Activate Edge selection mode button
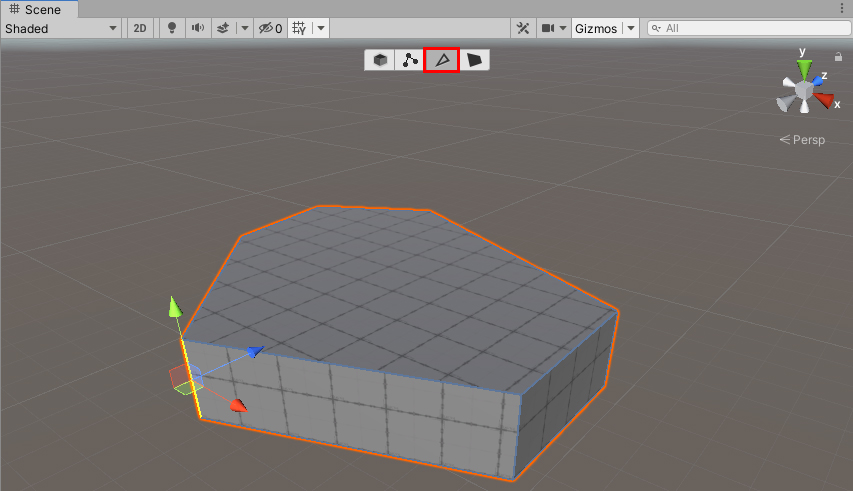 coord(441,60)
